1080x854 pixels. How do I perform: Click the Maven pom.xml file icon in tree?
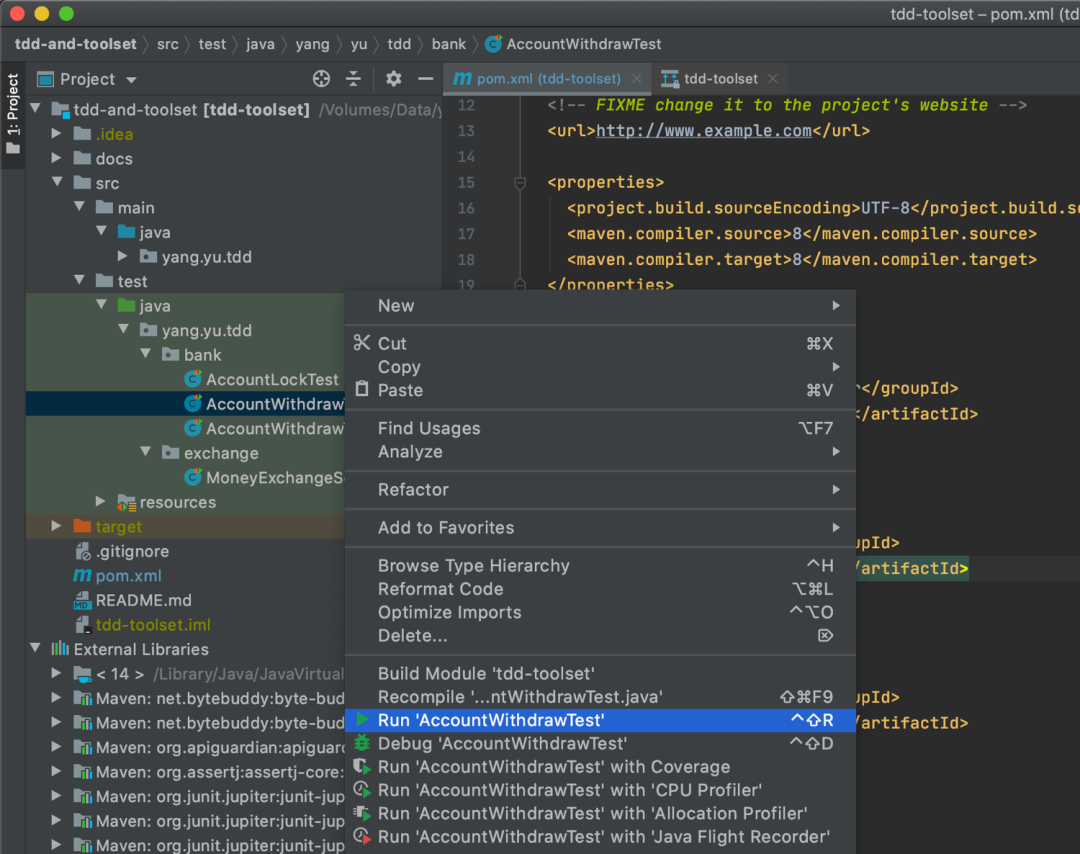[x=82, y=575]
